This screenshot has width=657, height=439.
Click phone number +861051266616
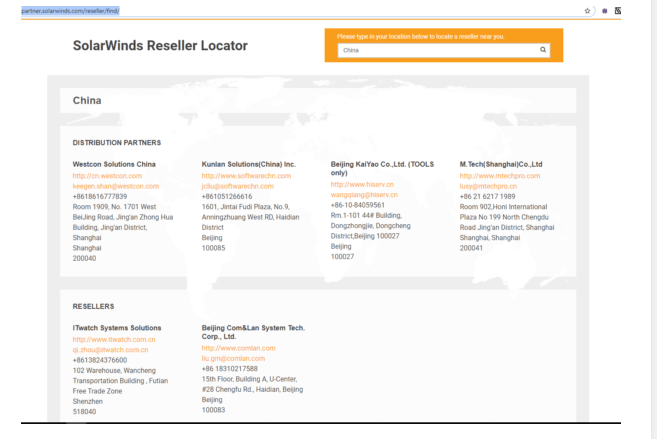pyautogui.click(x=227, y=196)
